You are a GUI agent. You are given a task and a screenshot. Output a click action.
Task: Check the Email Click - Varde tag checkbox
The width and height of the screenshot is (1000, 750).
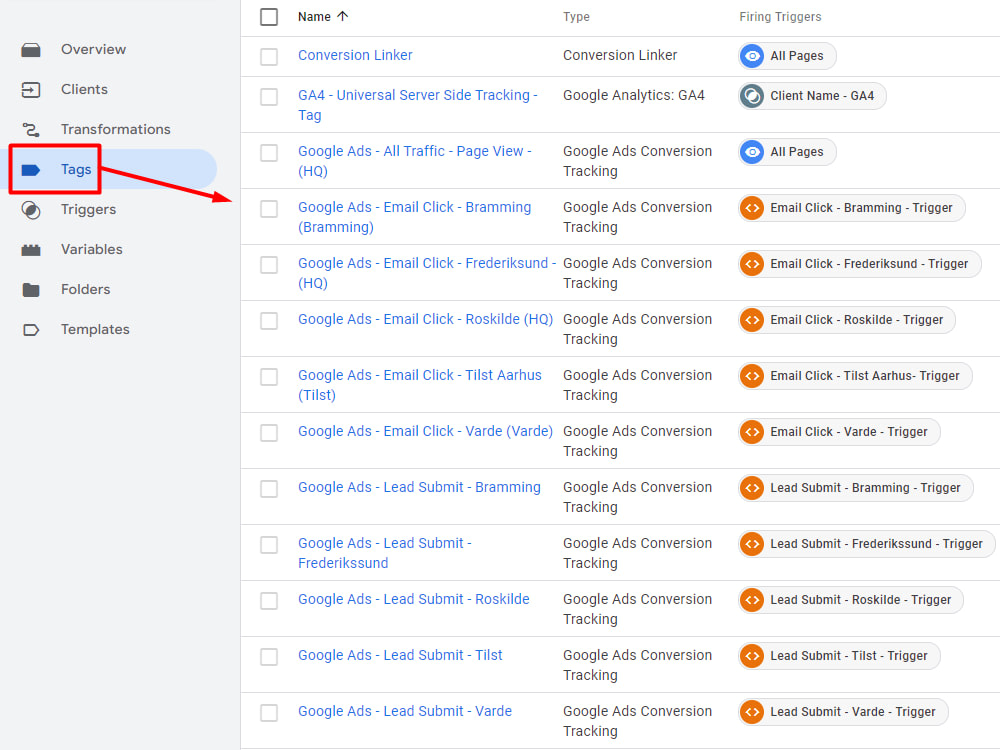coord(269,432)
